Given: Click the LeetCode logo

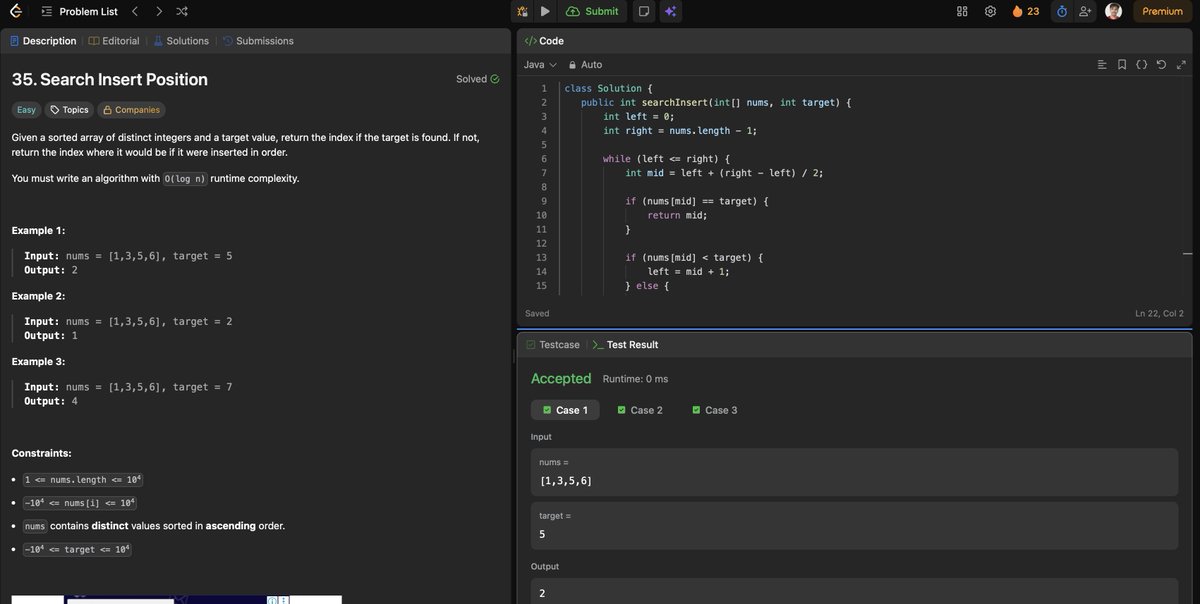Looking at the screenshot, I should [x=16, y=11].
